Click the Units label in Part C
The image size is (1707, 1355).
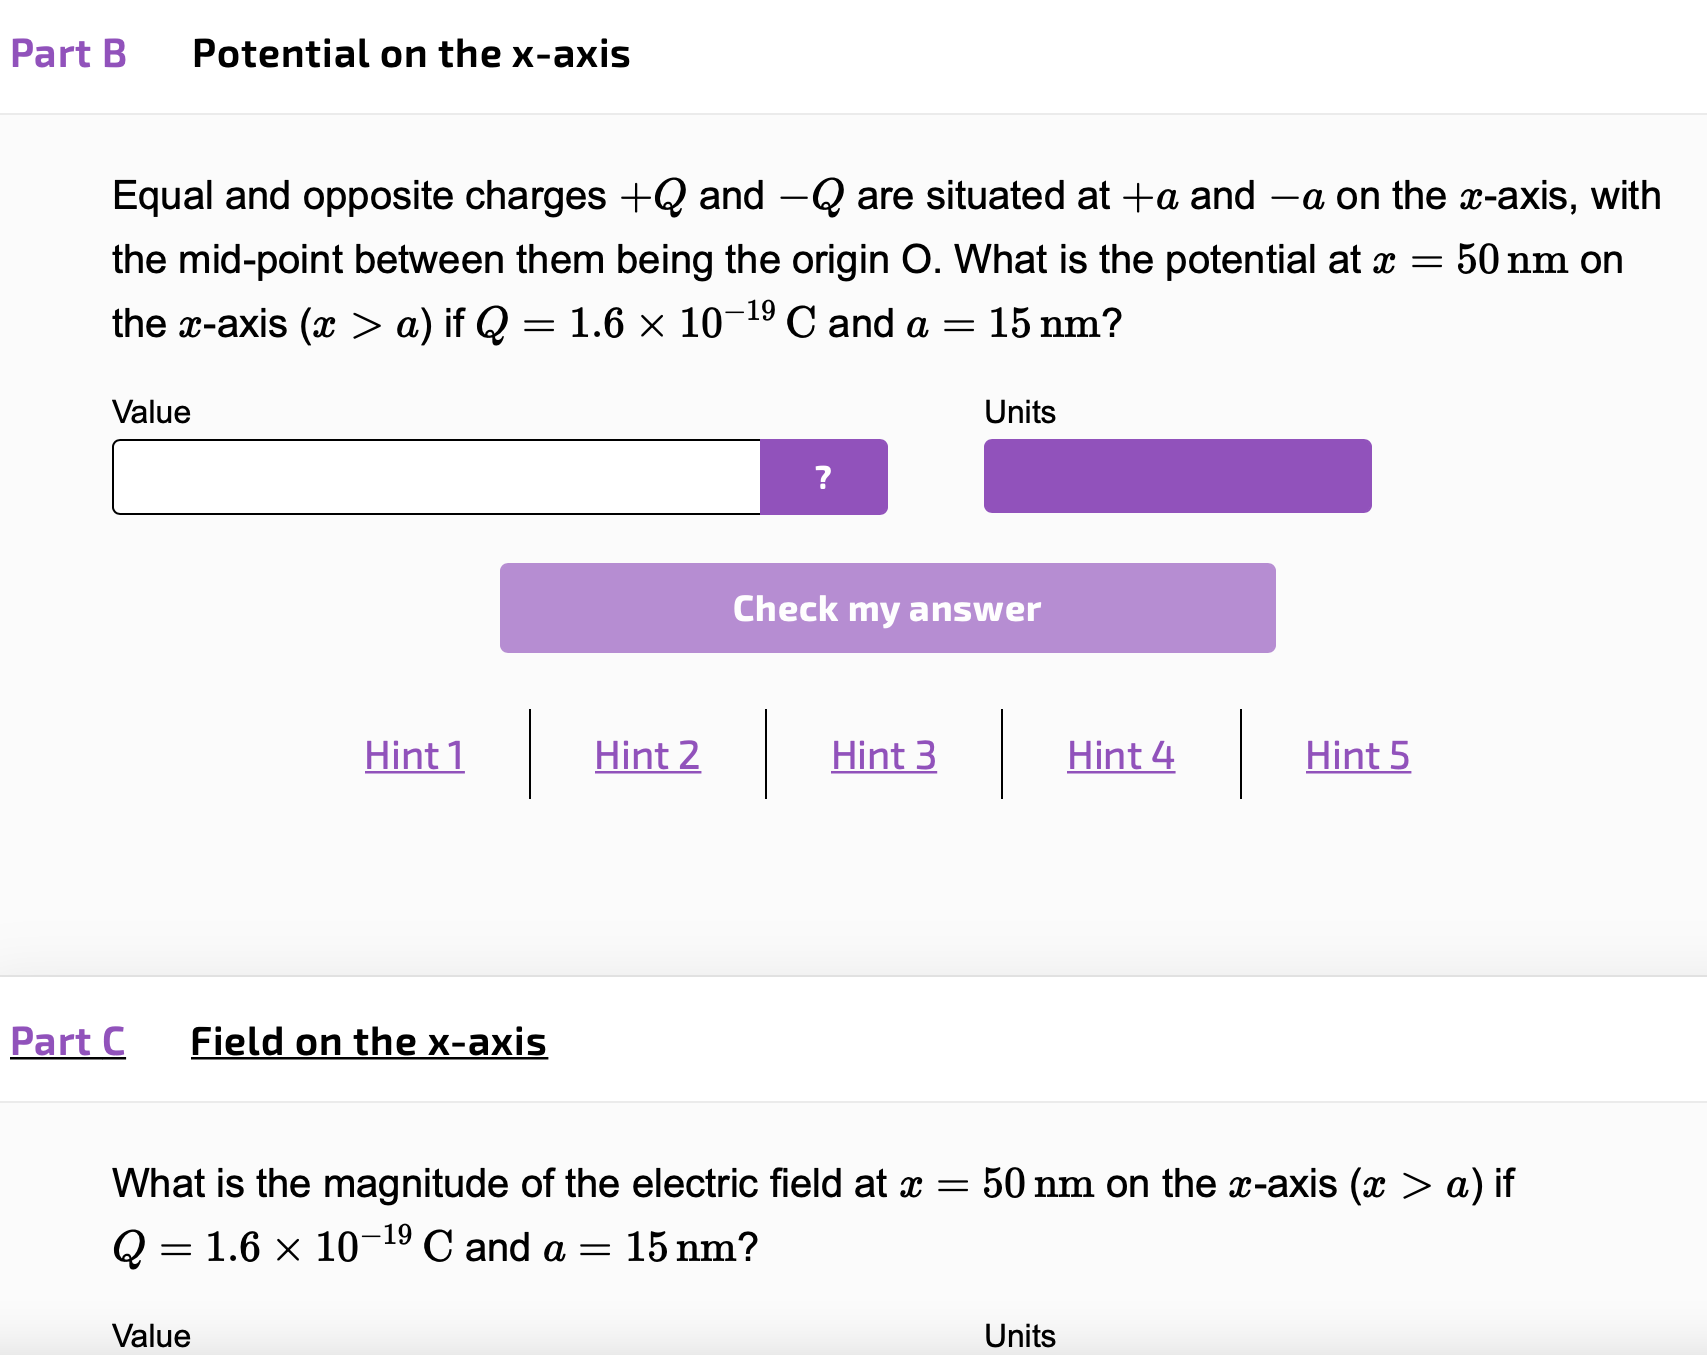pos(1019,1335)
